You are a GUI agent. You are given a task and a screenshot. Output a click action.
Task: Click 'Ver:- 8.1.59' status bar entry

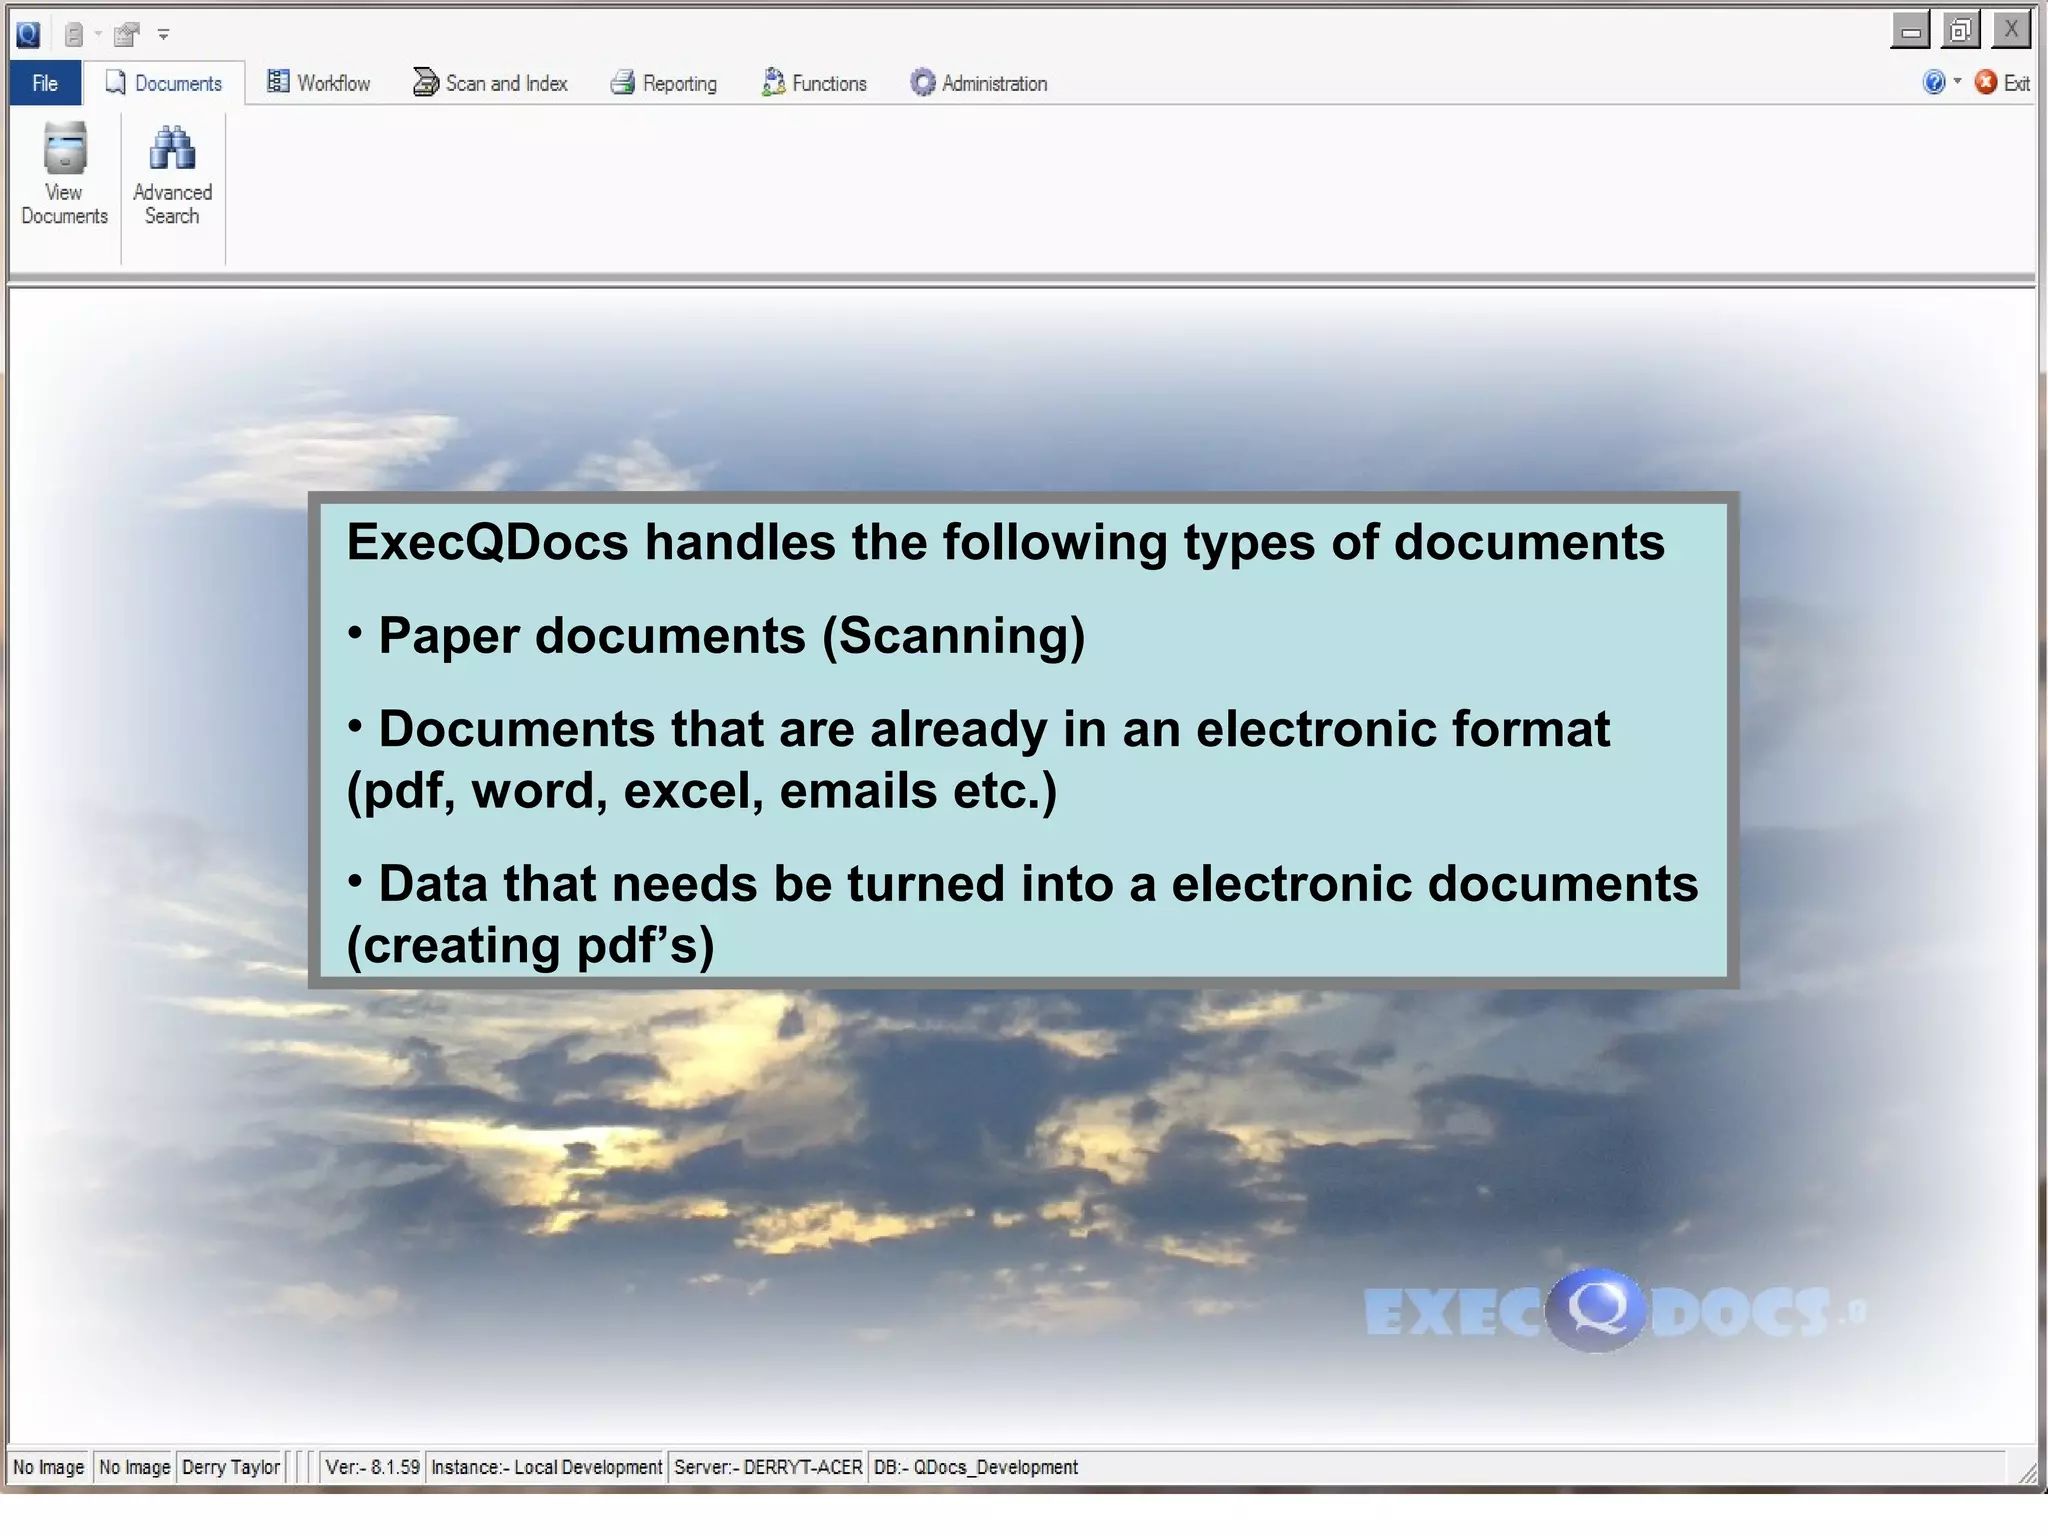point(372,1467)
